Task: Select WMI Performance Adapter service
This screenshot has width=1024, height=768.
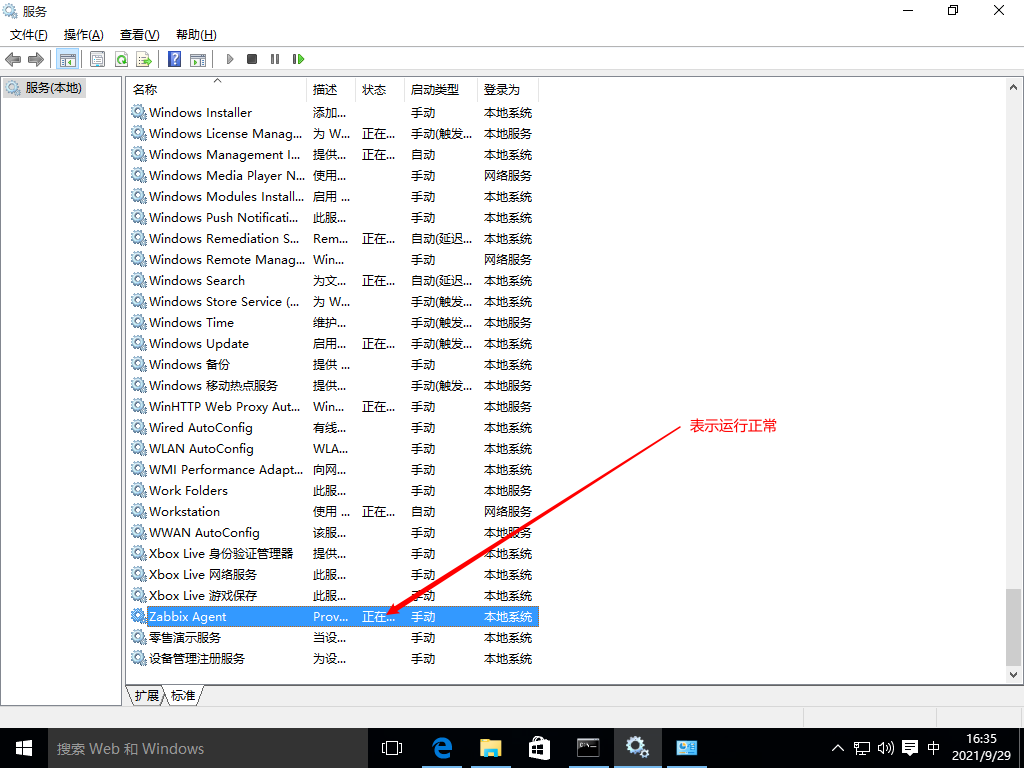Action: coord(334,470)
